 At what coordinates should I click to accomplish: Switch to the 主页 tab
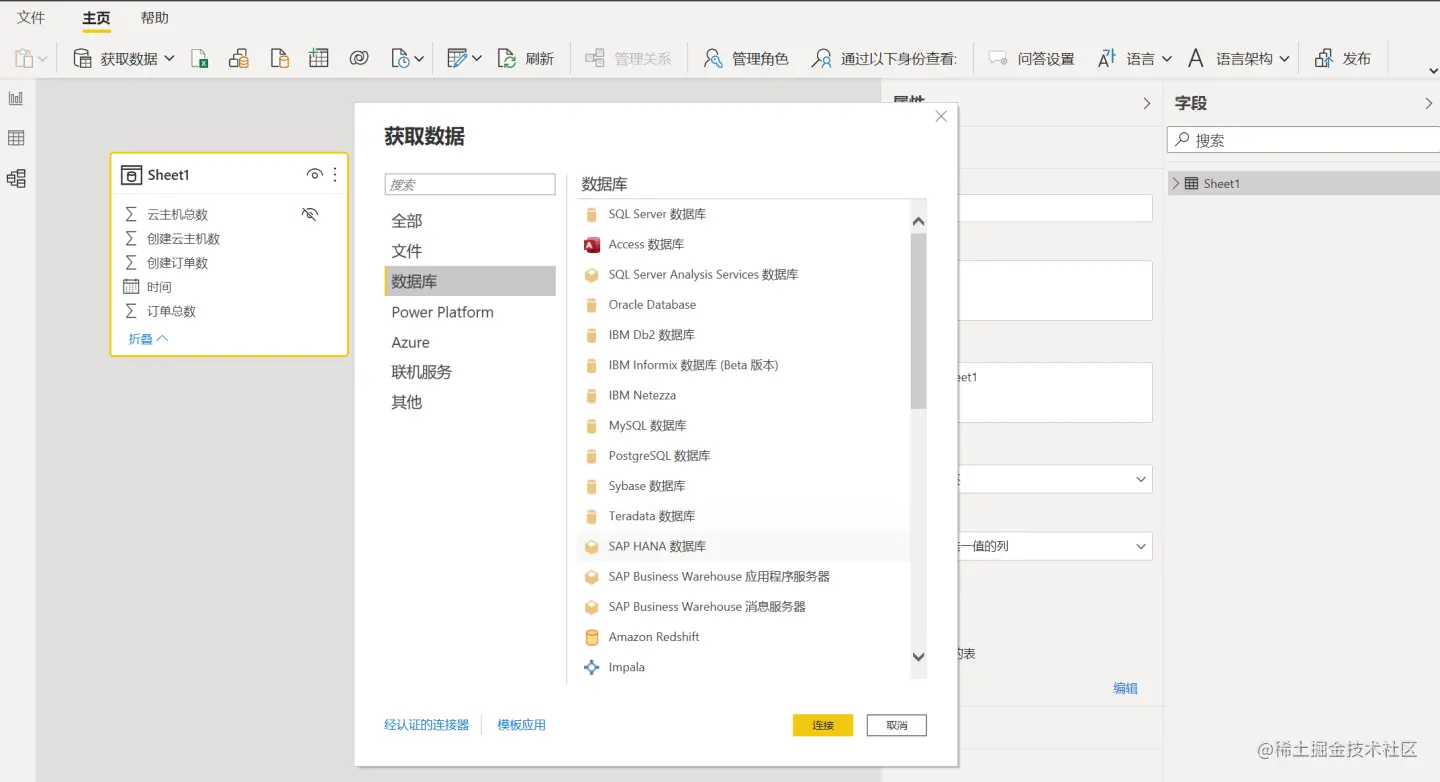[96, 18]
